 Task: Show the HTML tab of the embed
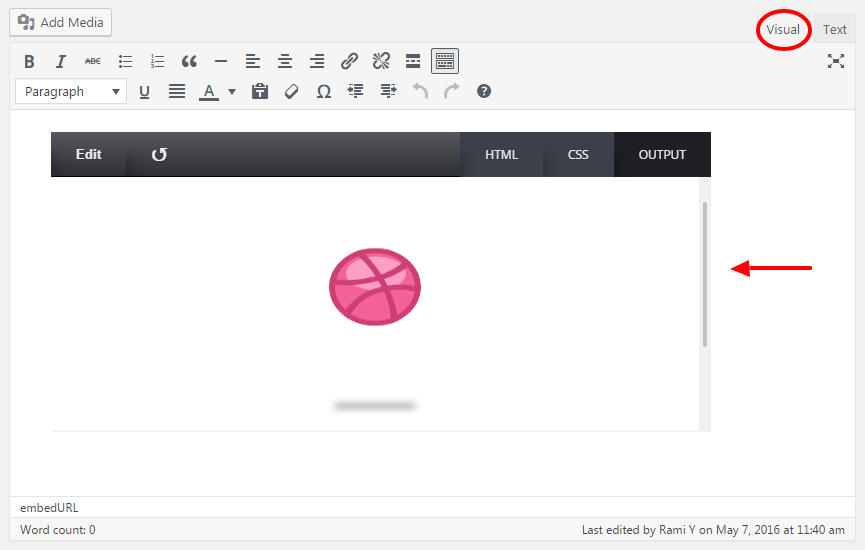(501, 155)
